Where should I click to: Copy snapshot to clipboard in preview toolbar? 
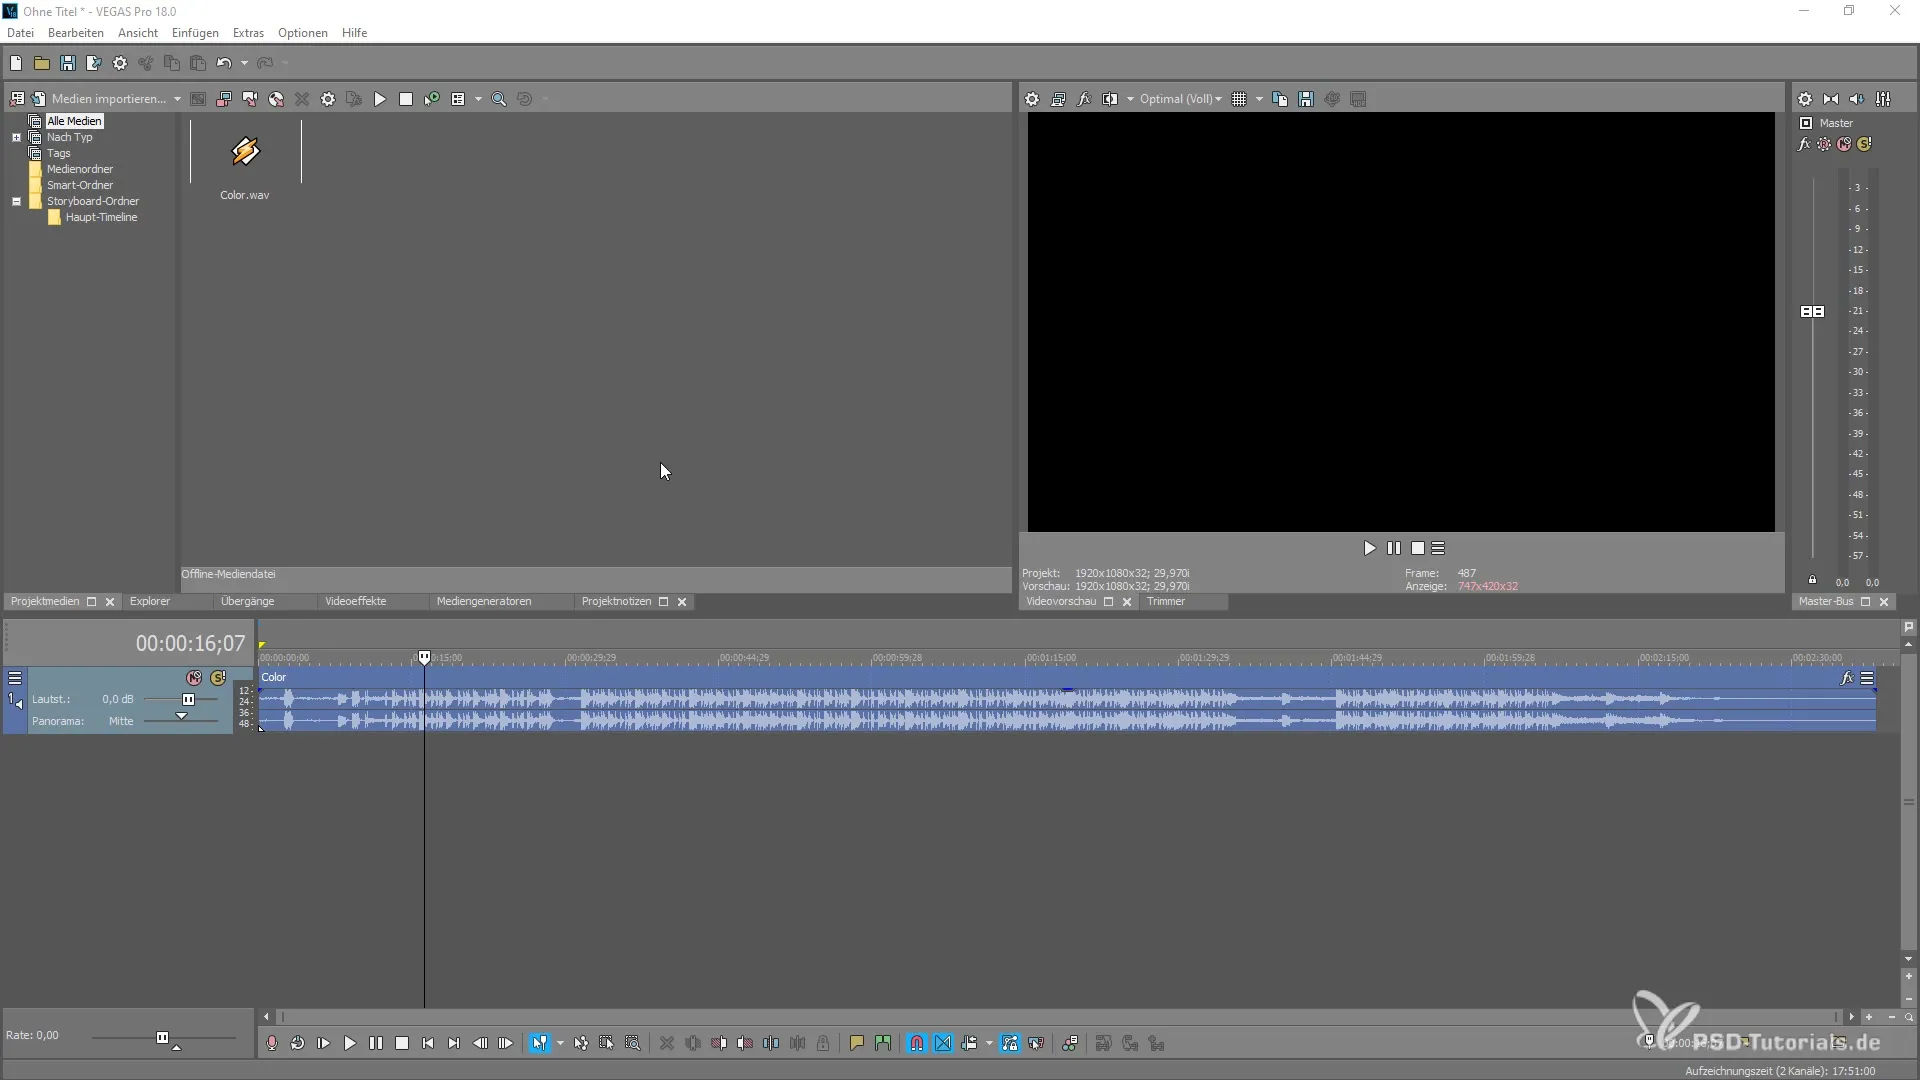tap(1280, 99)
